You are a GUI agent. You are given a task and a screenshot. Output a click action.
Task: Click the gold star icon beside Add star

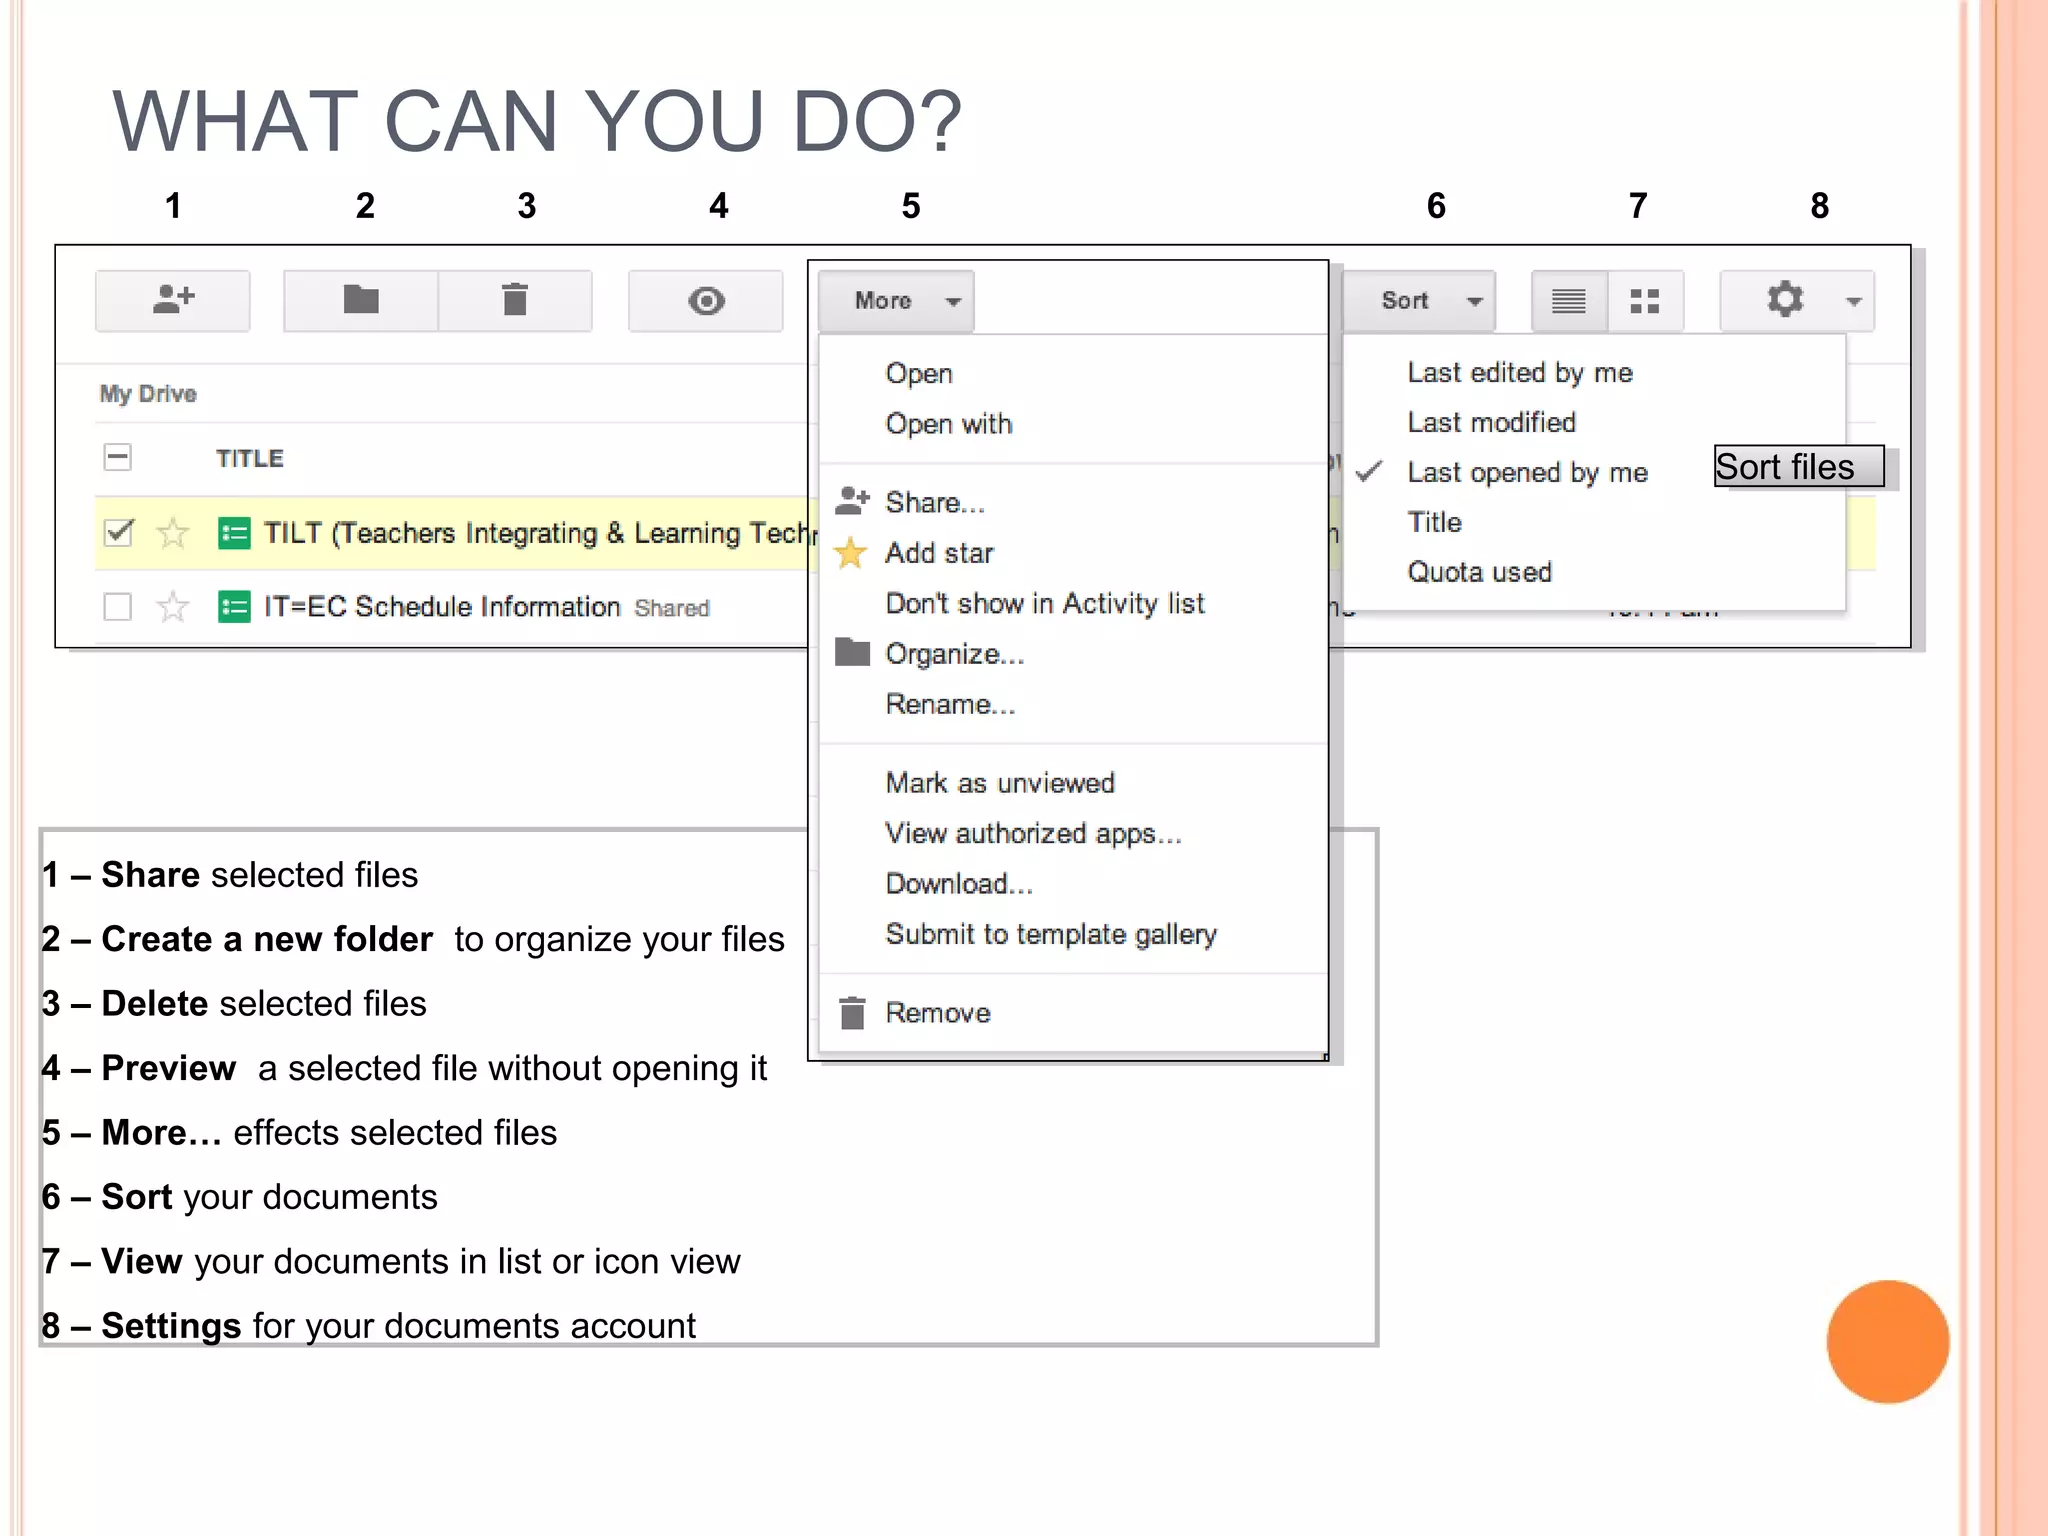pyautogui.click(x=850, y=552)
